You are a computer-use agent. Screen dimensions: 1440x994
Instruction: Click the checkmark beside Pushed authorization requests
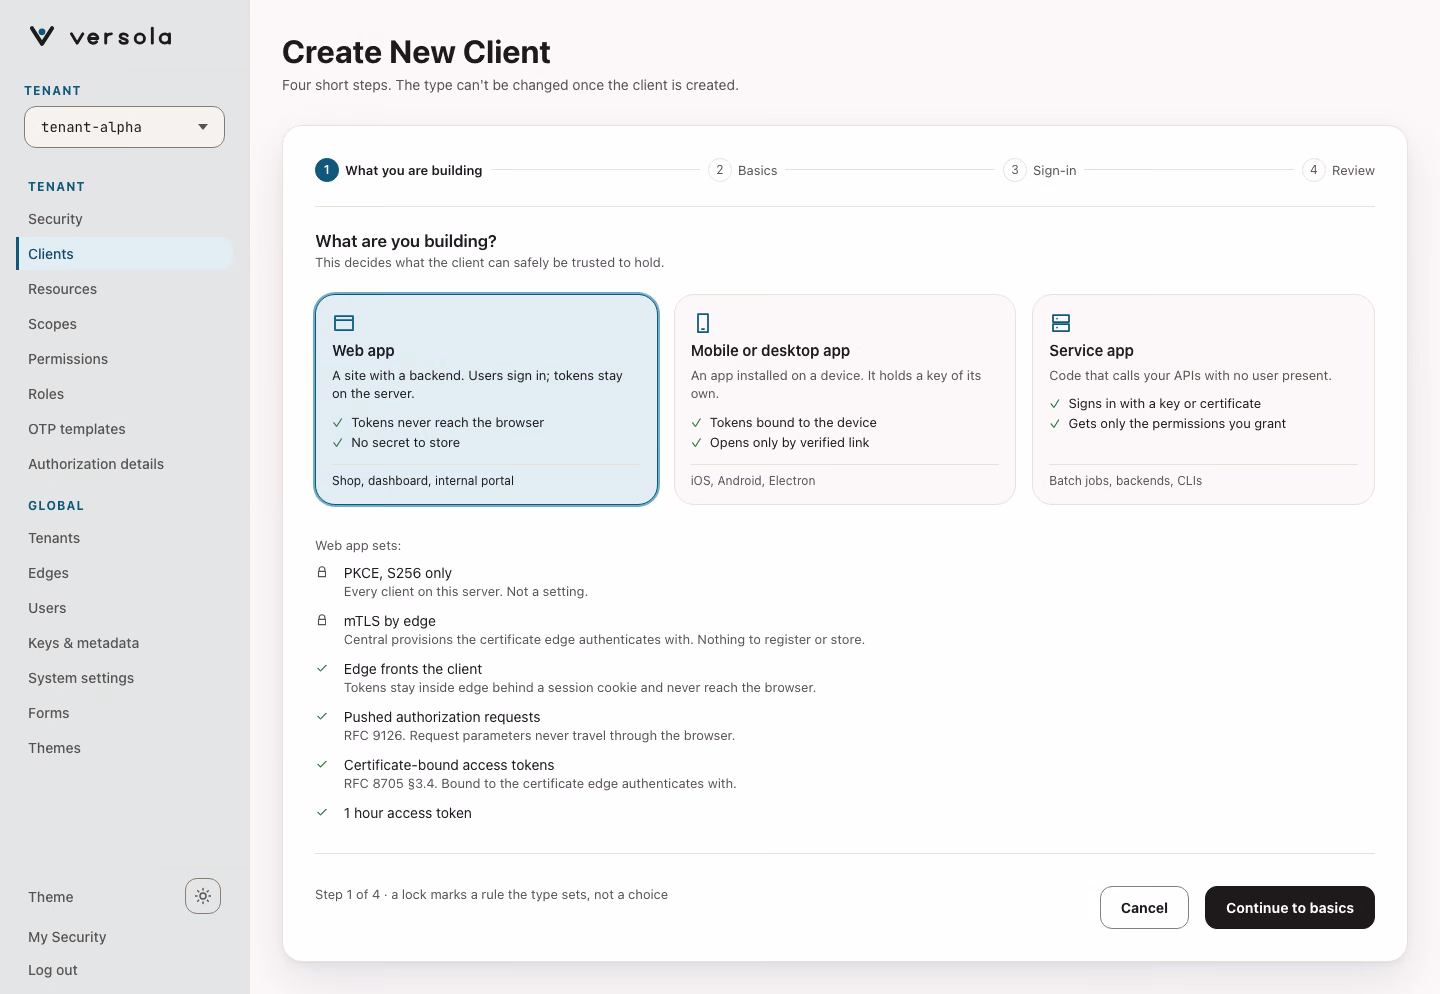322,716
